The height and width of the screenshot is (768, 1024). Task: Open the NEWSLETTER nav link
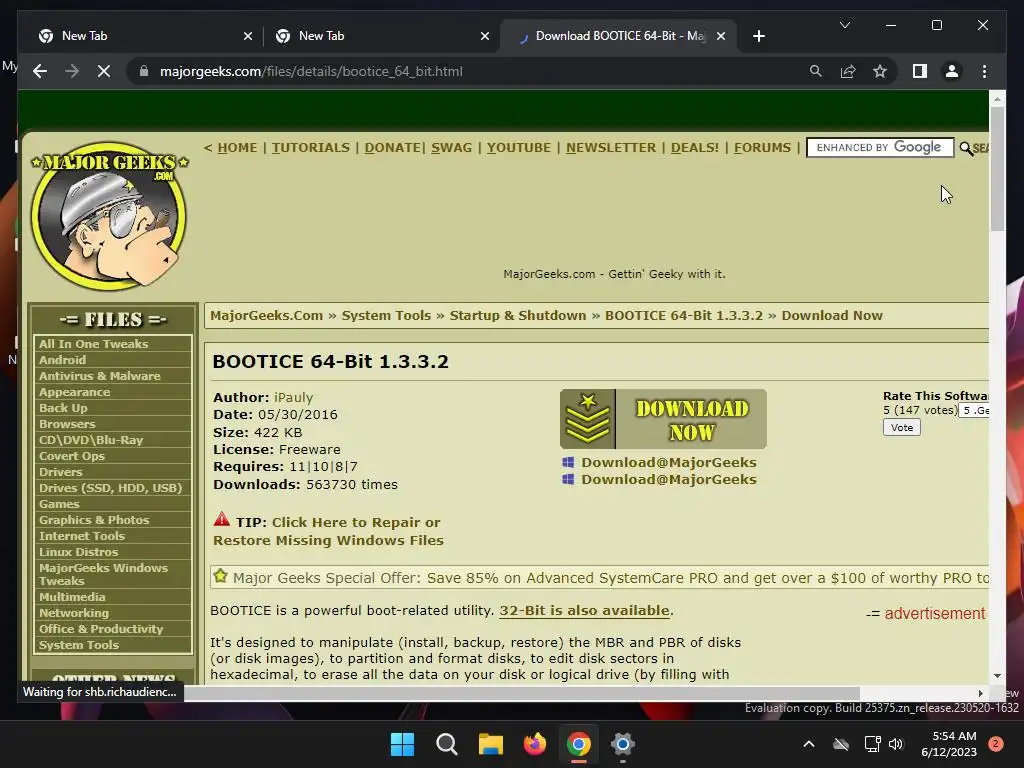click(611, 148)
